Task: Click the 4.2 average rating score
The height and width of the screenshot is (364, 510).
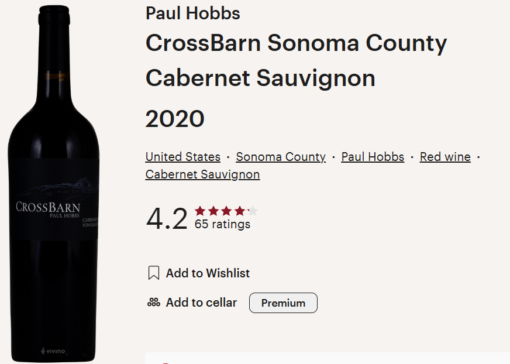Action: click(x=167, y=219)
